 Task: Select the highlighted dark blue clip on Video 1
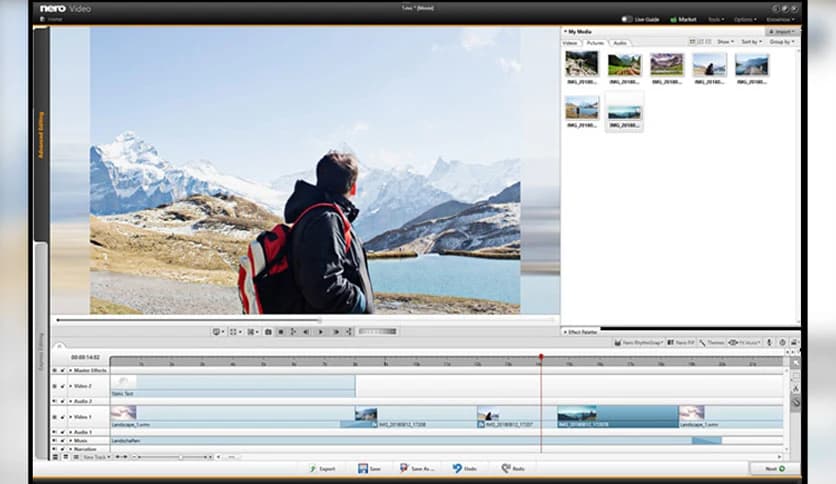[618, 417]
